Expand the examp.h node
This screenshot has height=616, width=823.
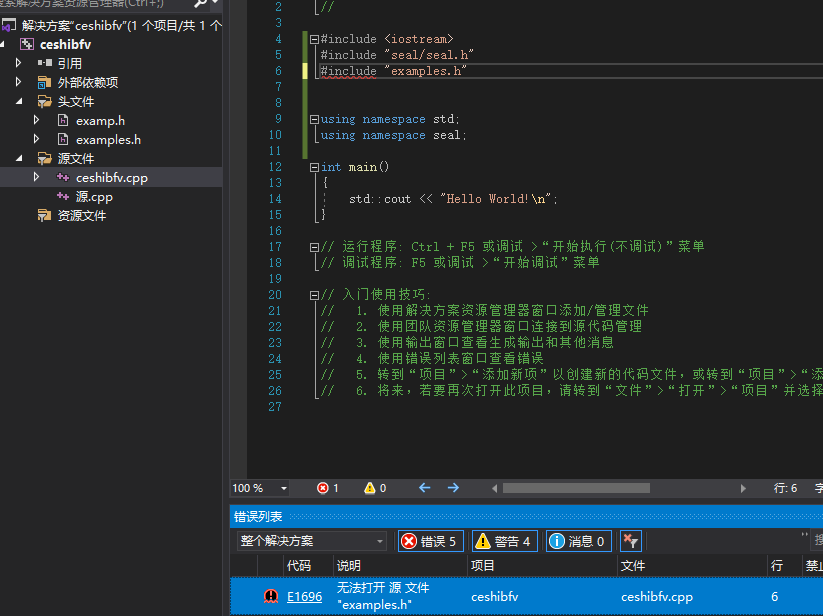tap(36, 120)
